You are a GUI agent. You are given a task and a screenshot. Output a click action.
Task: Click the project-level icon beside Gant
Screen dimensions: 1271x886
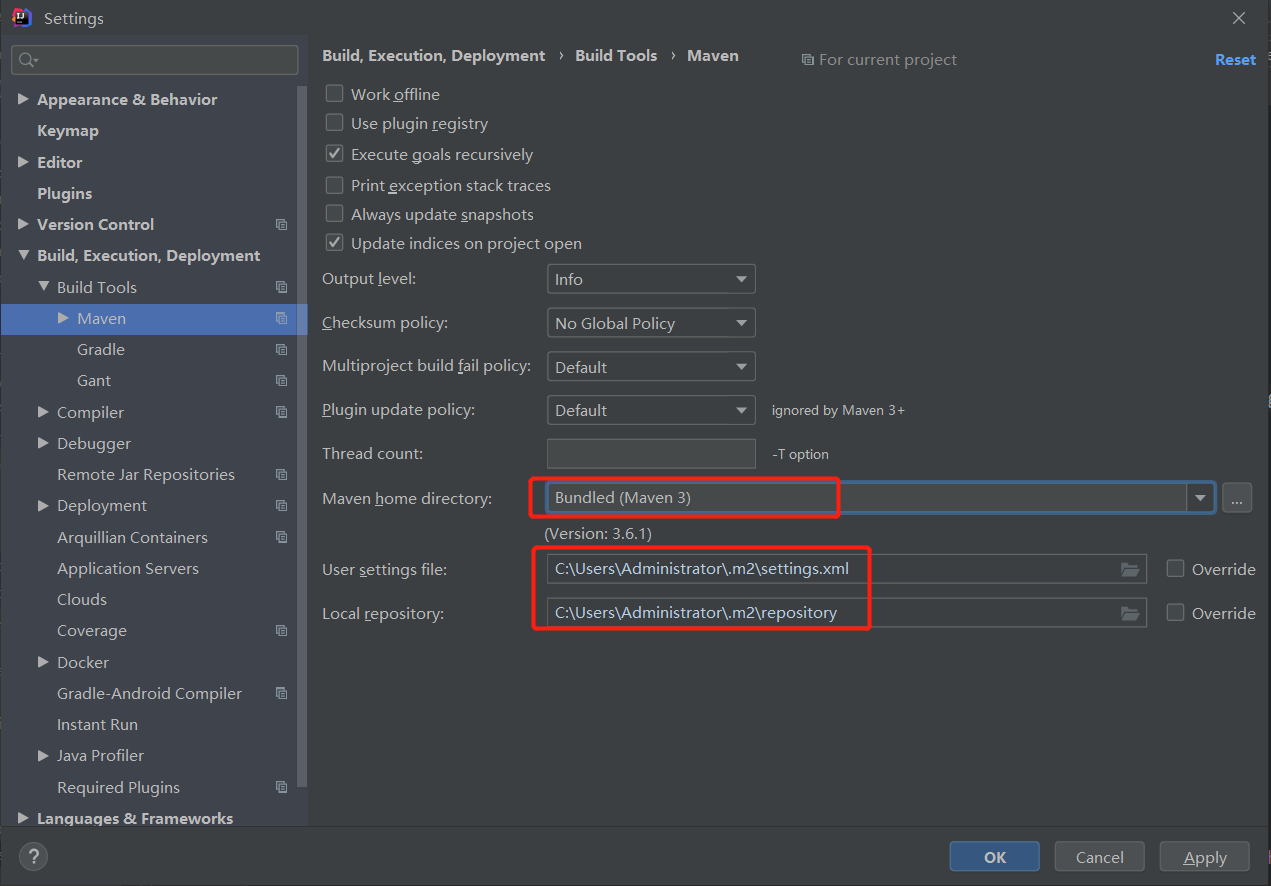[281, 381]
